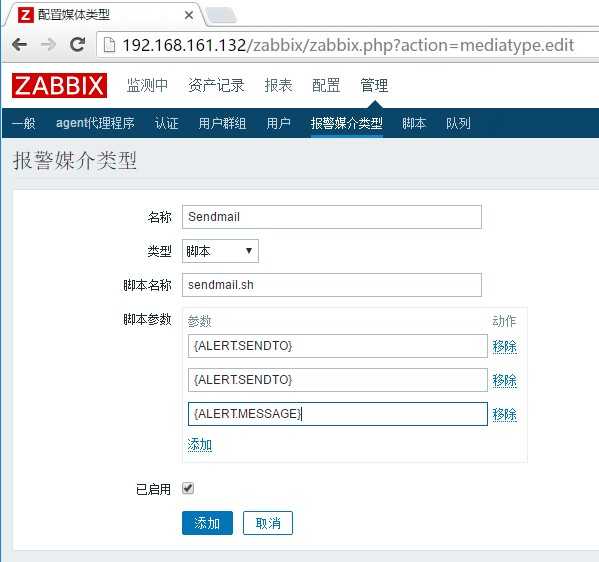
Task: Click the page info icon in address bar
Action: 109,45
